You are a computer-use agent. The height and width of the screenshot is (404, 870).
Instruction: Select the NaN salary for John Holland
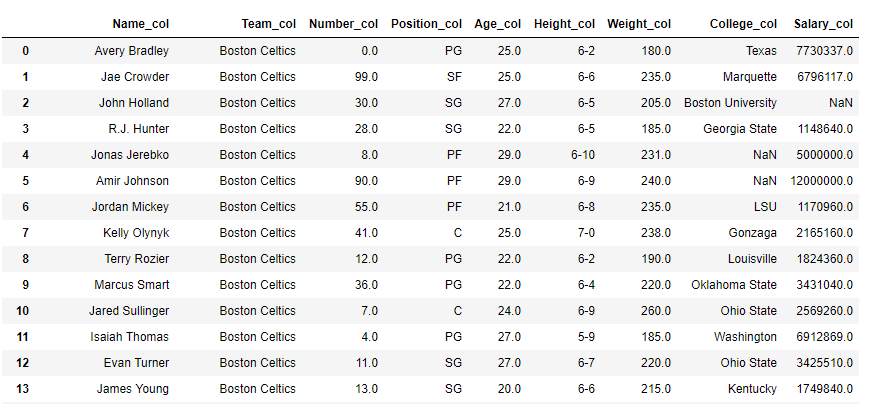click(x=841, y=103)
